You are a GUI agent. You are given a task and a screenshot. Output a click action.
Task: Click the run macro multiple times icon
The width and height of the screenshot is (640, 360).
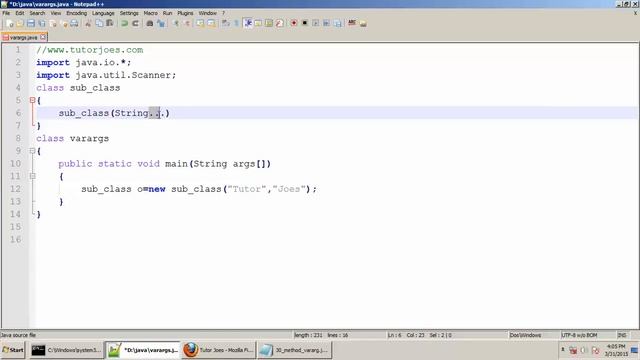click(x=327, y=23)
